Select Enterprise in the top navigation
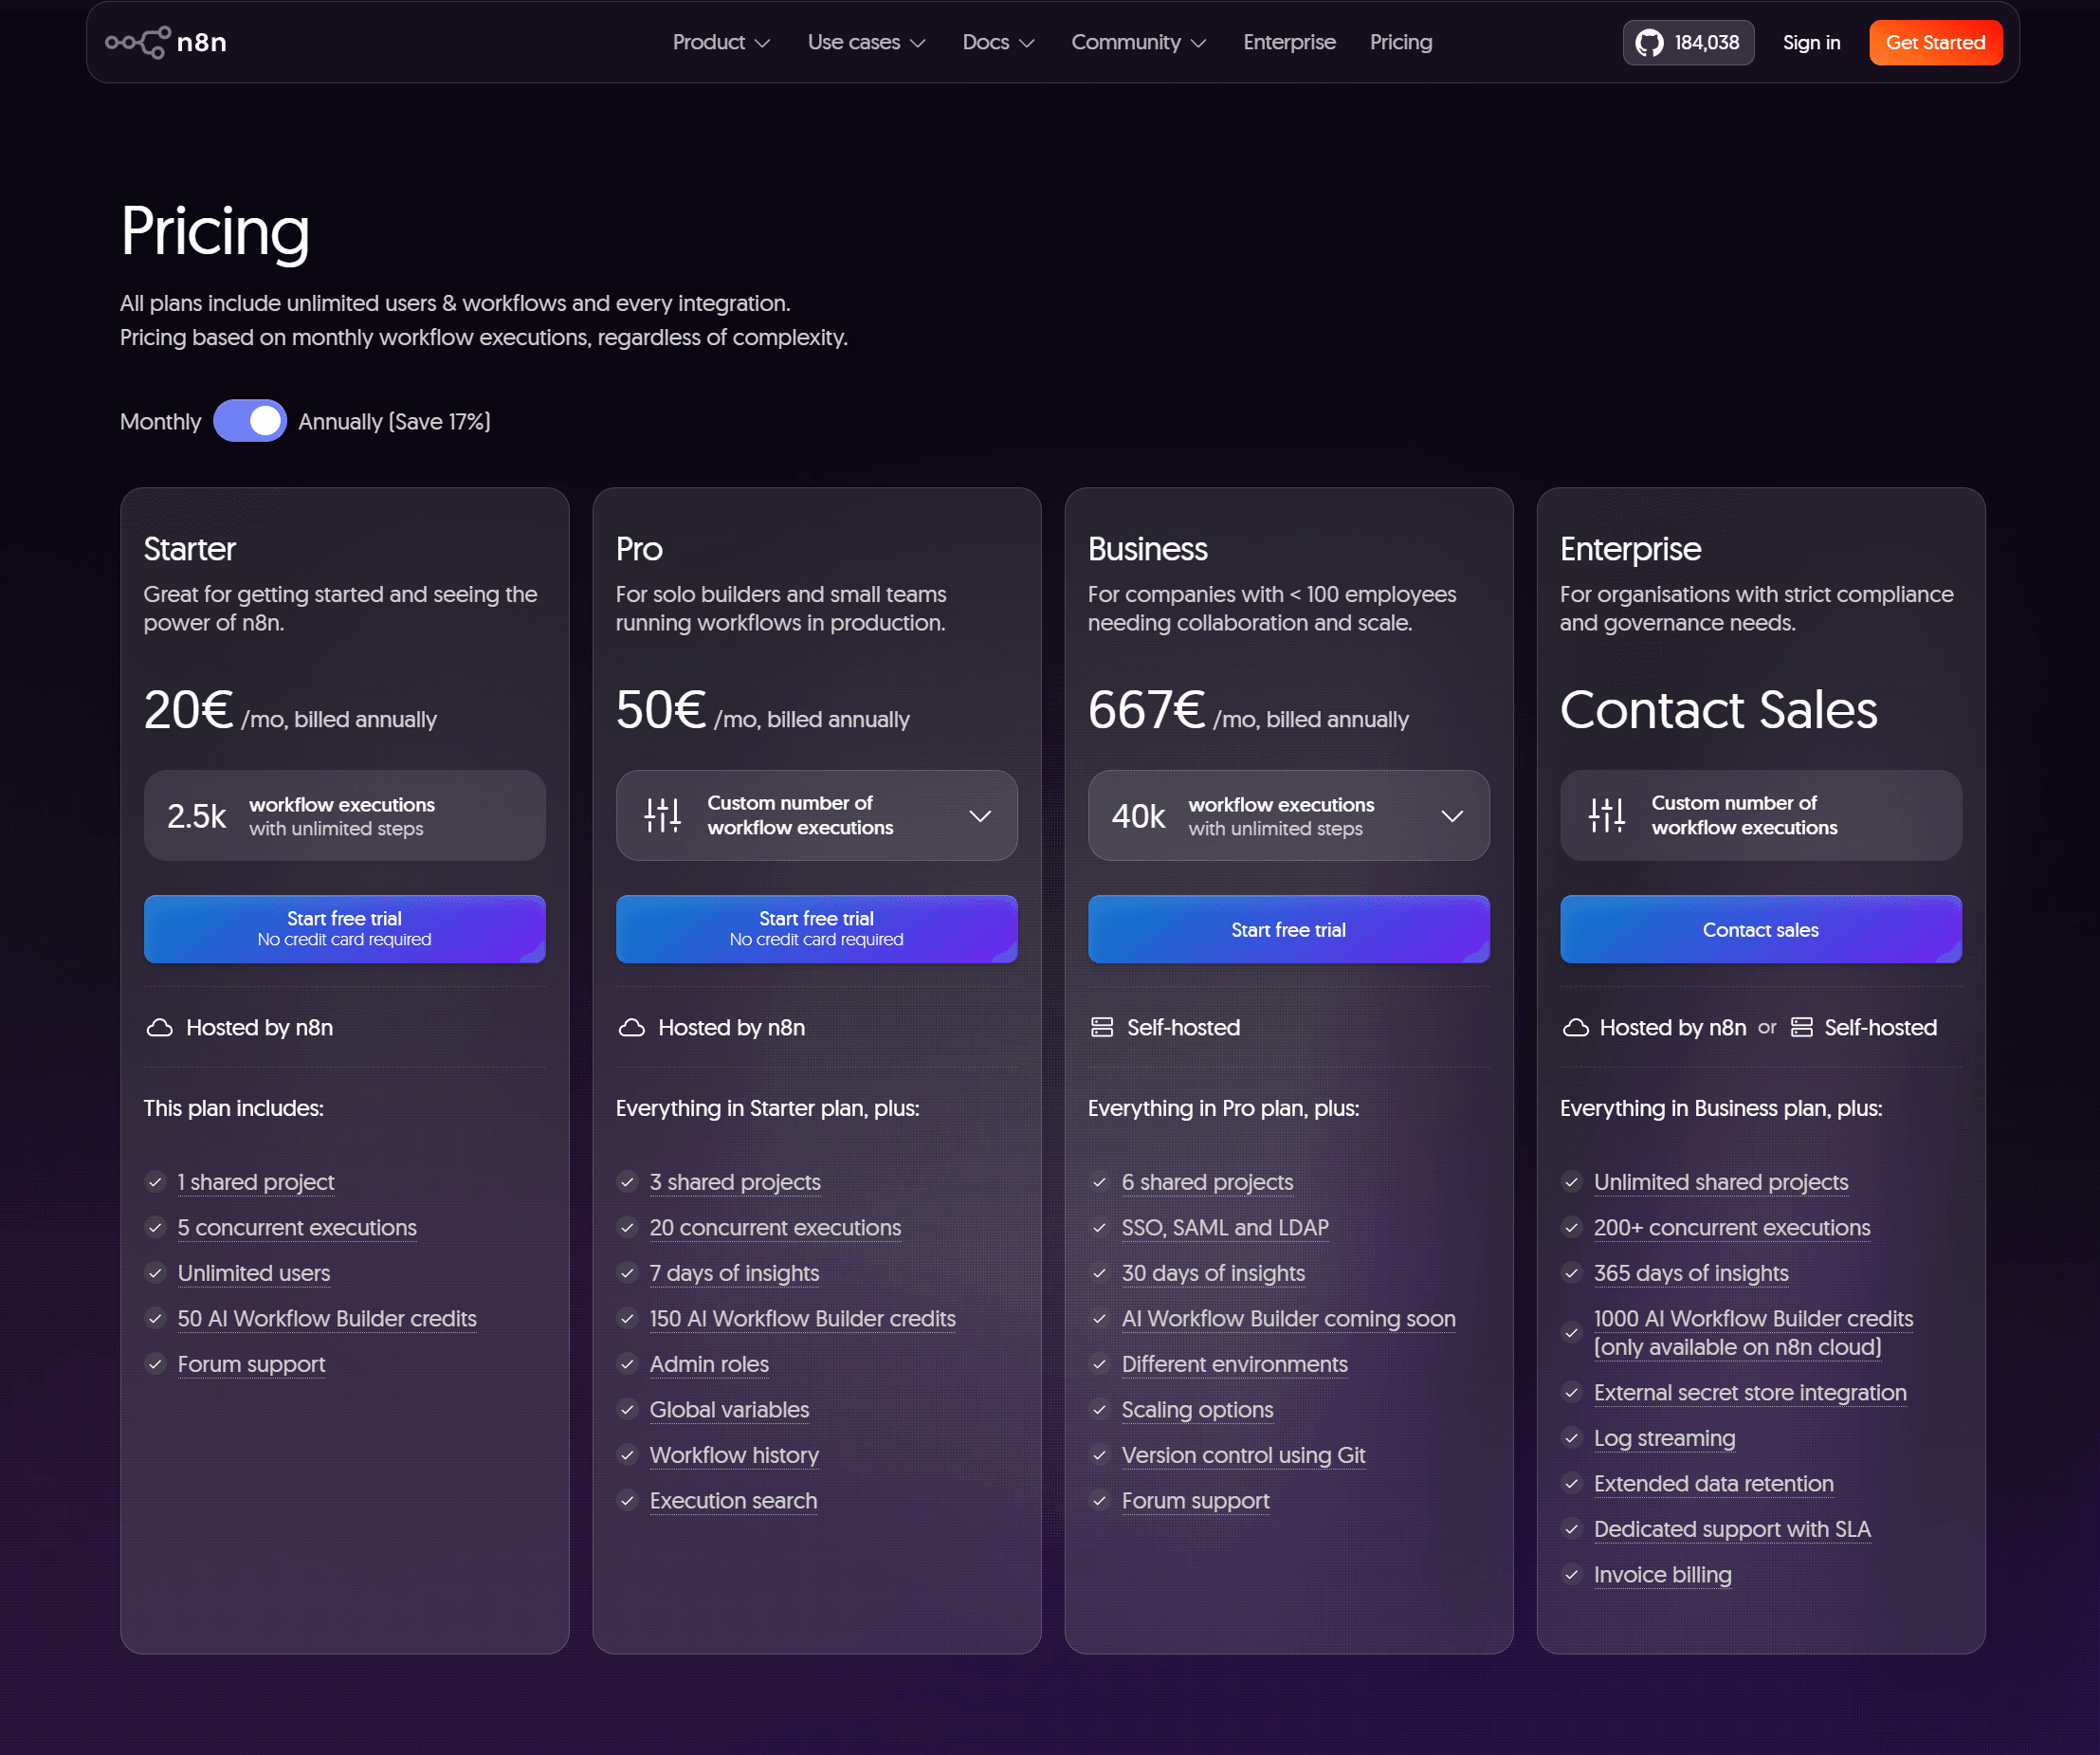The height and width of the screenshot is (1755, 2100). point(1289,42)
